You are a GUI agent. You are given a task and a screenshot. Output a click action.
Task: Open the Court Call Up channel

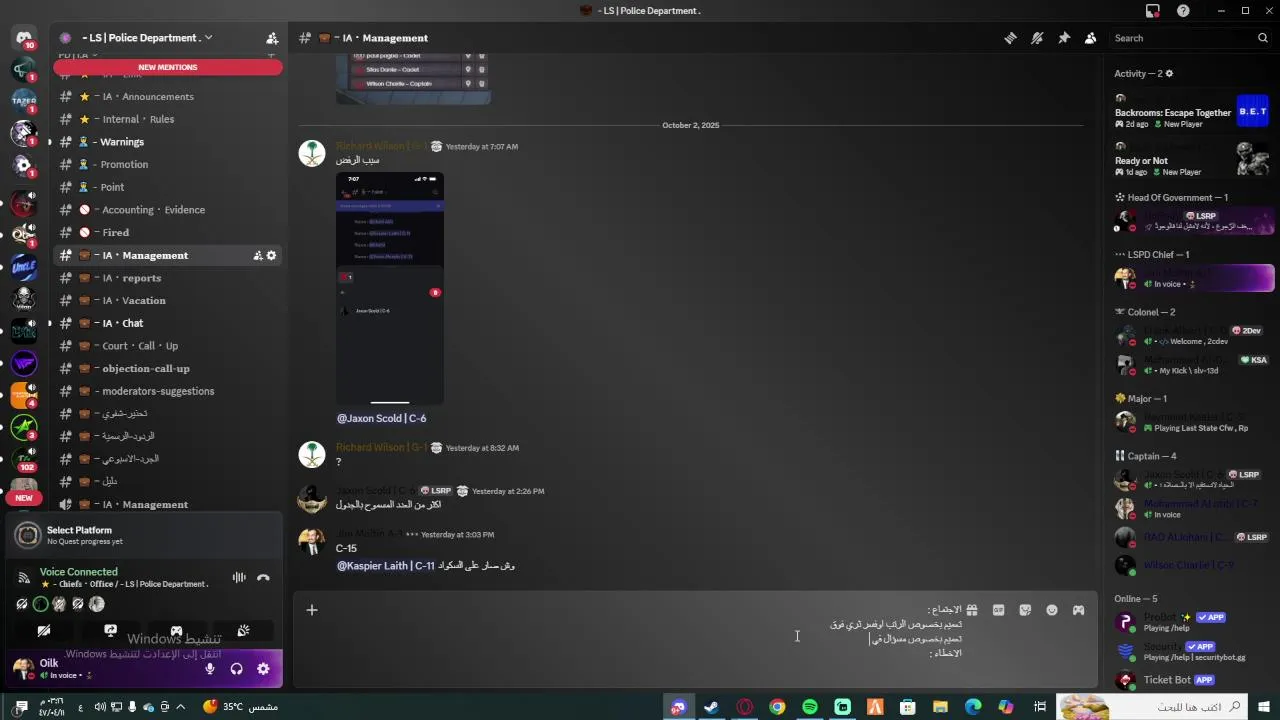tap(168, 346)
